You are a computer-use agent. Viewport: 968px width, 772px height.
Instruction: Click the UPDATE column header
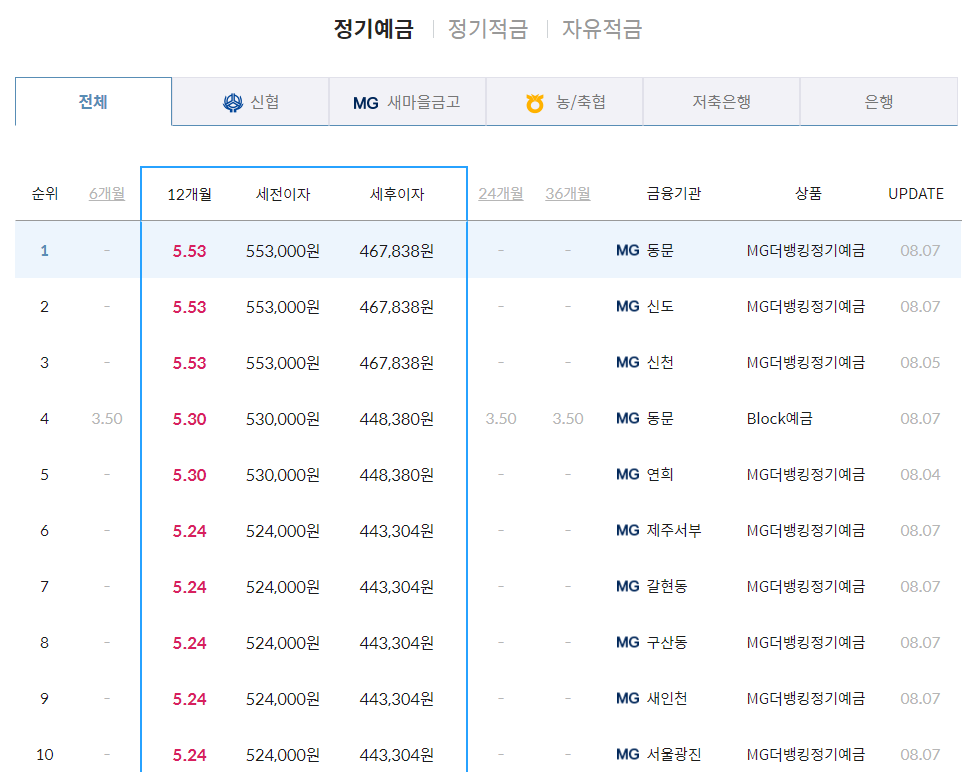[916, 194]
